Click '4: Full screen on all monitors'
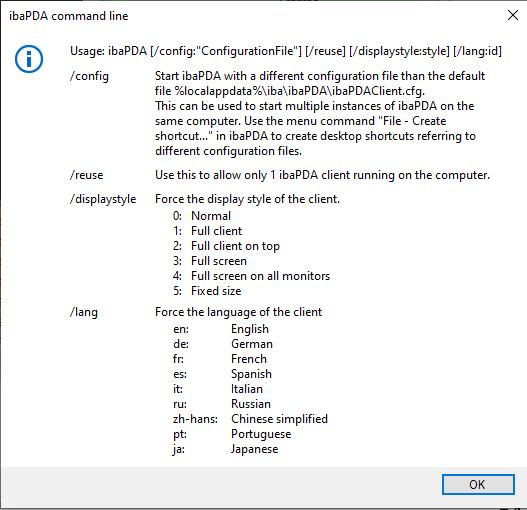527x510 pixels. click(251, 276)
